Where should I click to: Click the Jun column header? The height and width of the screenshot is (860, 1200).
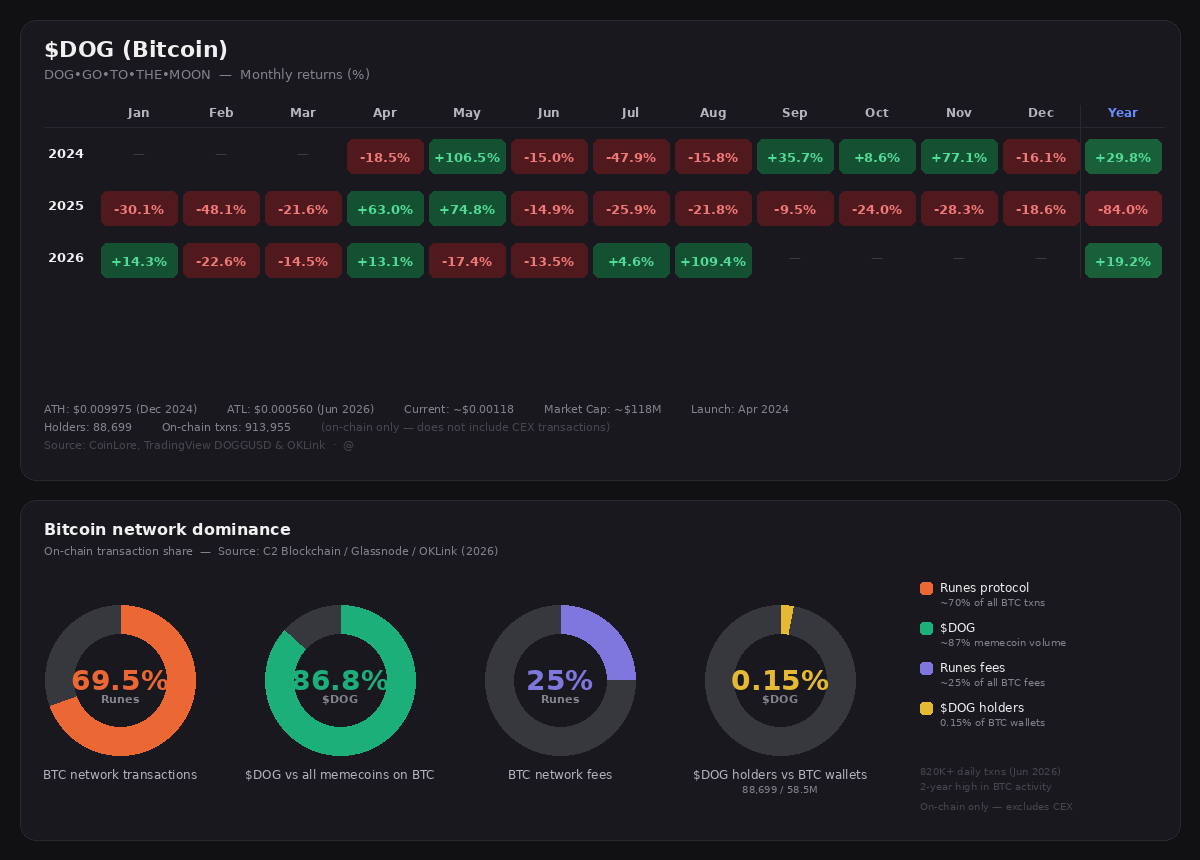[x=549, y=113]
